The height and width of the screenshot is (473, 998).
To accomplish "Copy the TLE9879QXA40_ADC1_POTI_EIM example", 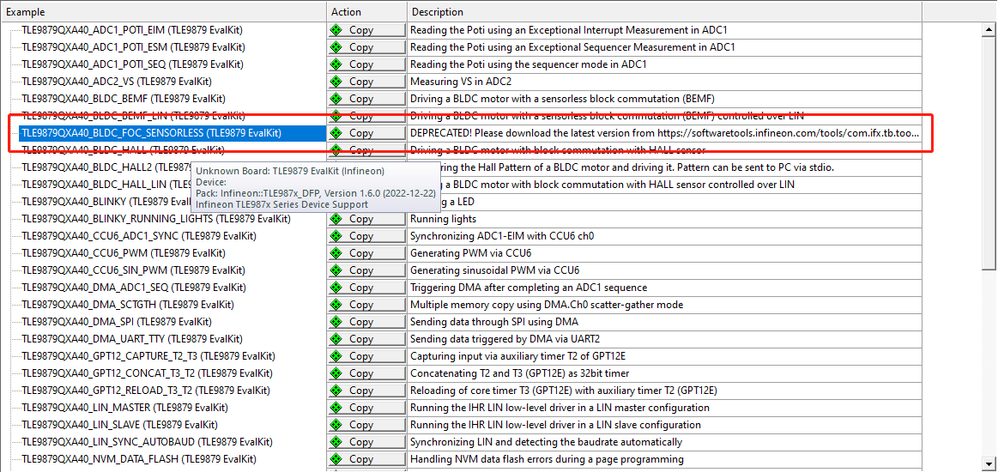I will [x=367, y=30].
